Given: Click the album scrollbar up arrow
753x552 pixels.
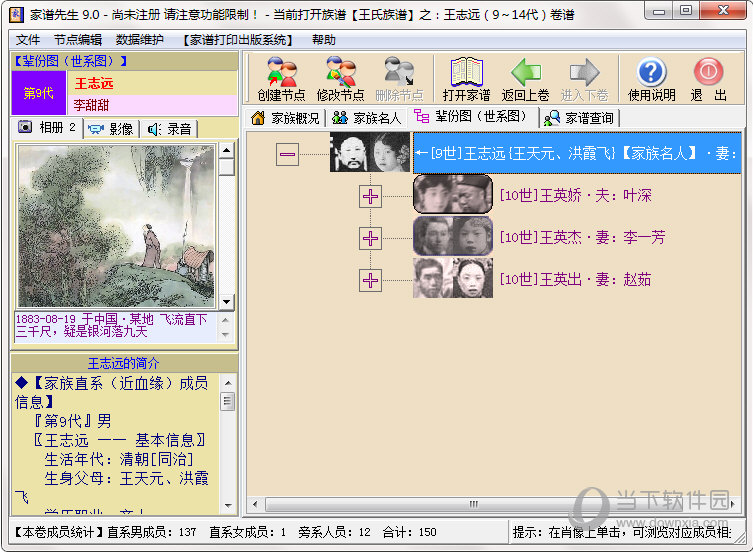Looking at the screenshot, I should [227, 150].
